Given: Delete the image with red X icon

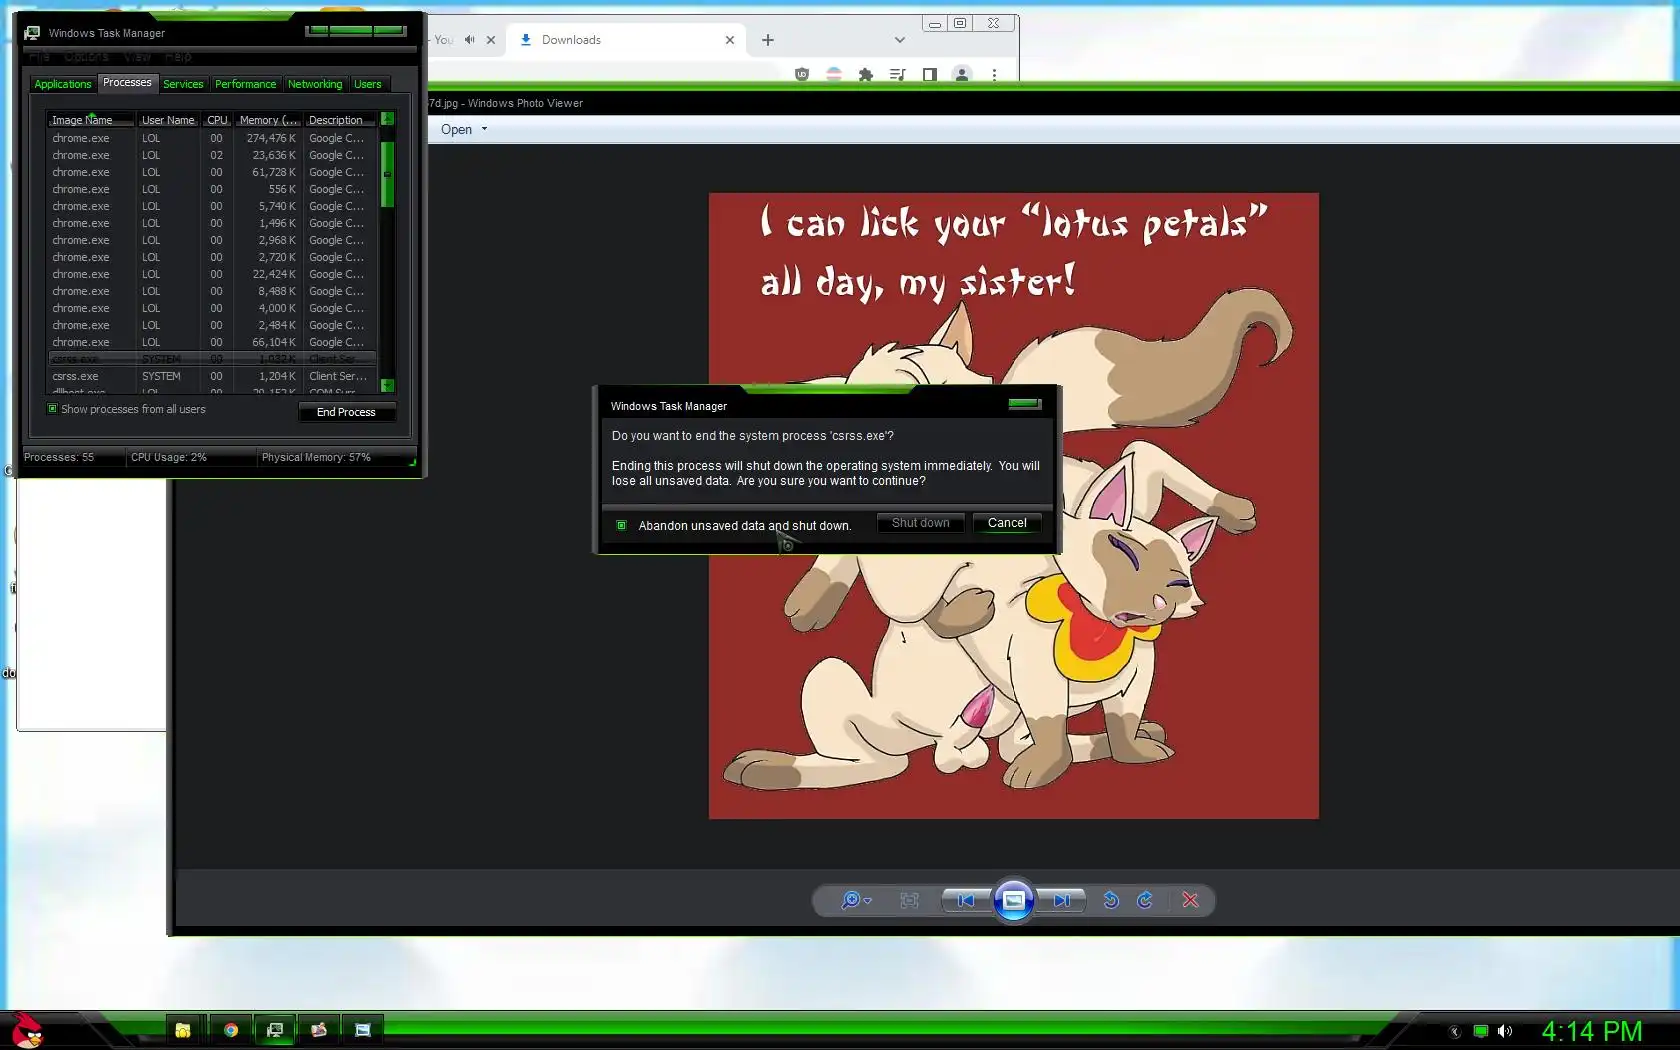Looking at the screenshot, I should click(x=1190, y=900).
